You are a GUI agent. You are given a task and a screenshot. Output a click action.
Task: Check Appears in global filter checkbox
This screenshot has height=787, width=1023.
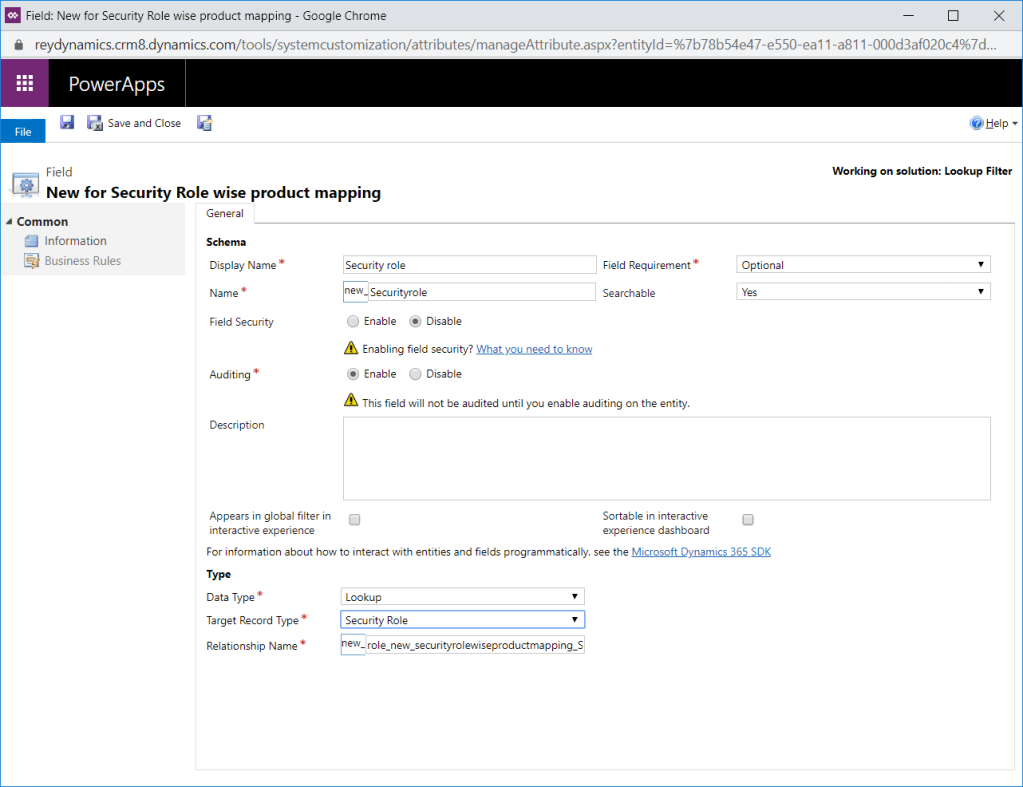point(354,520)
